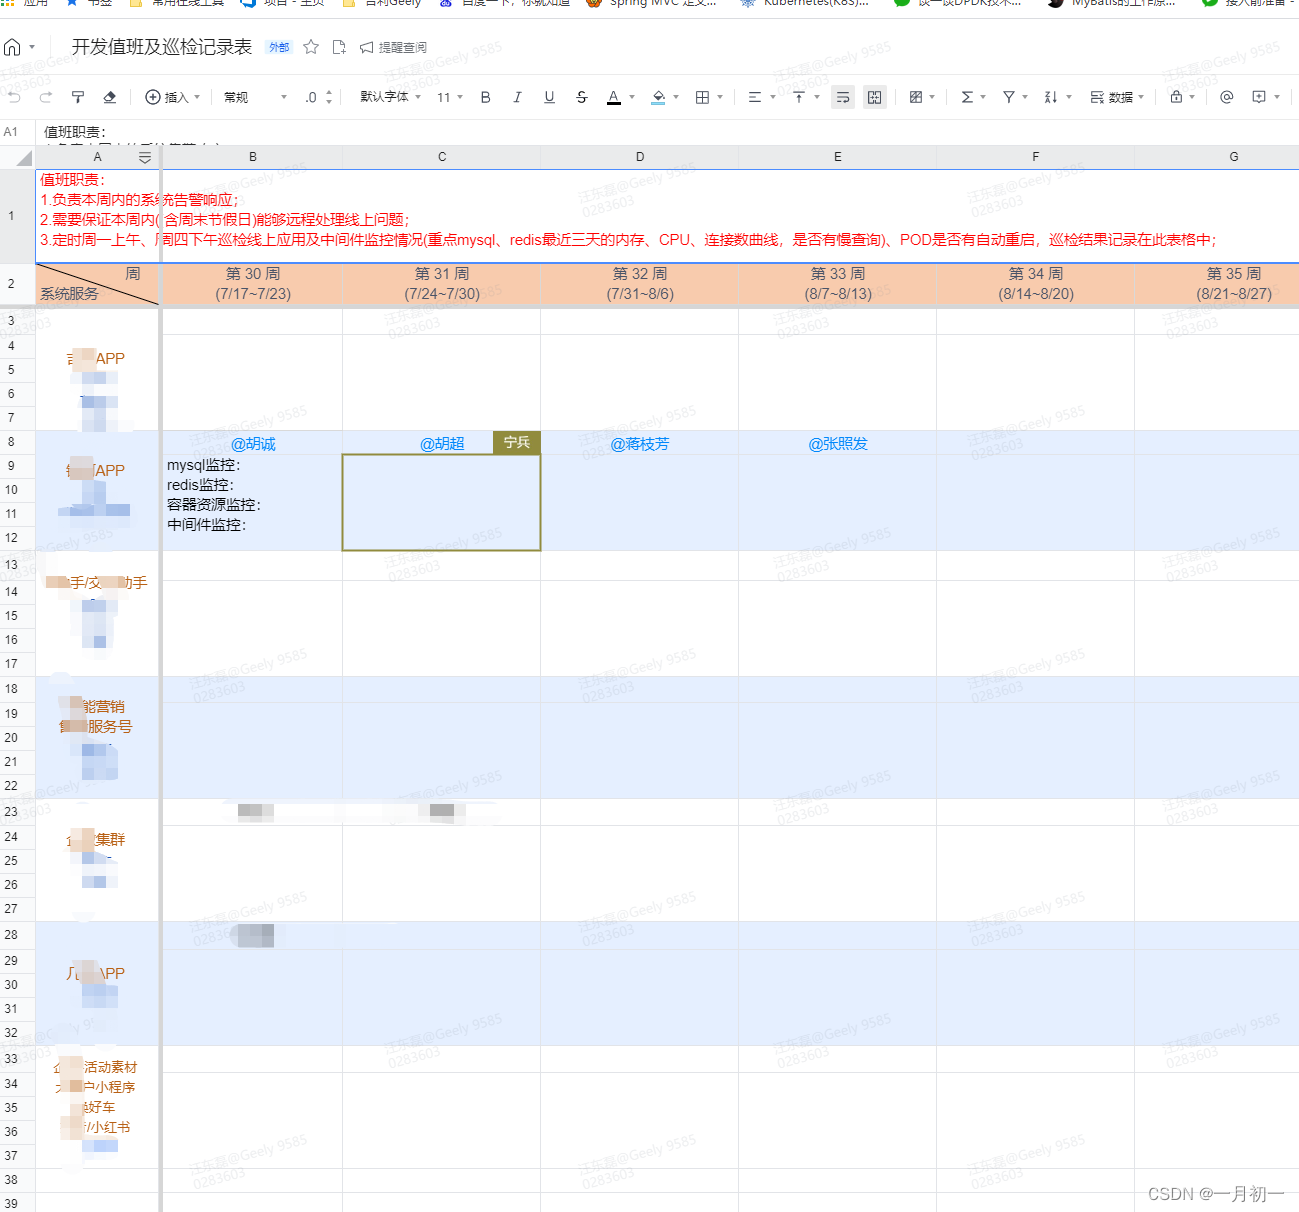
Task: Click the 外部 external tag
Action: click(279, 47)
